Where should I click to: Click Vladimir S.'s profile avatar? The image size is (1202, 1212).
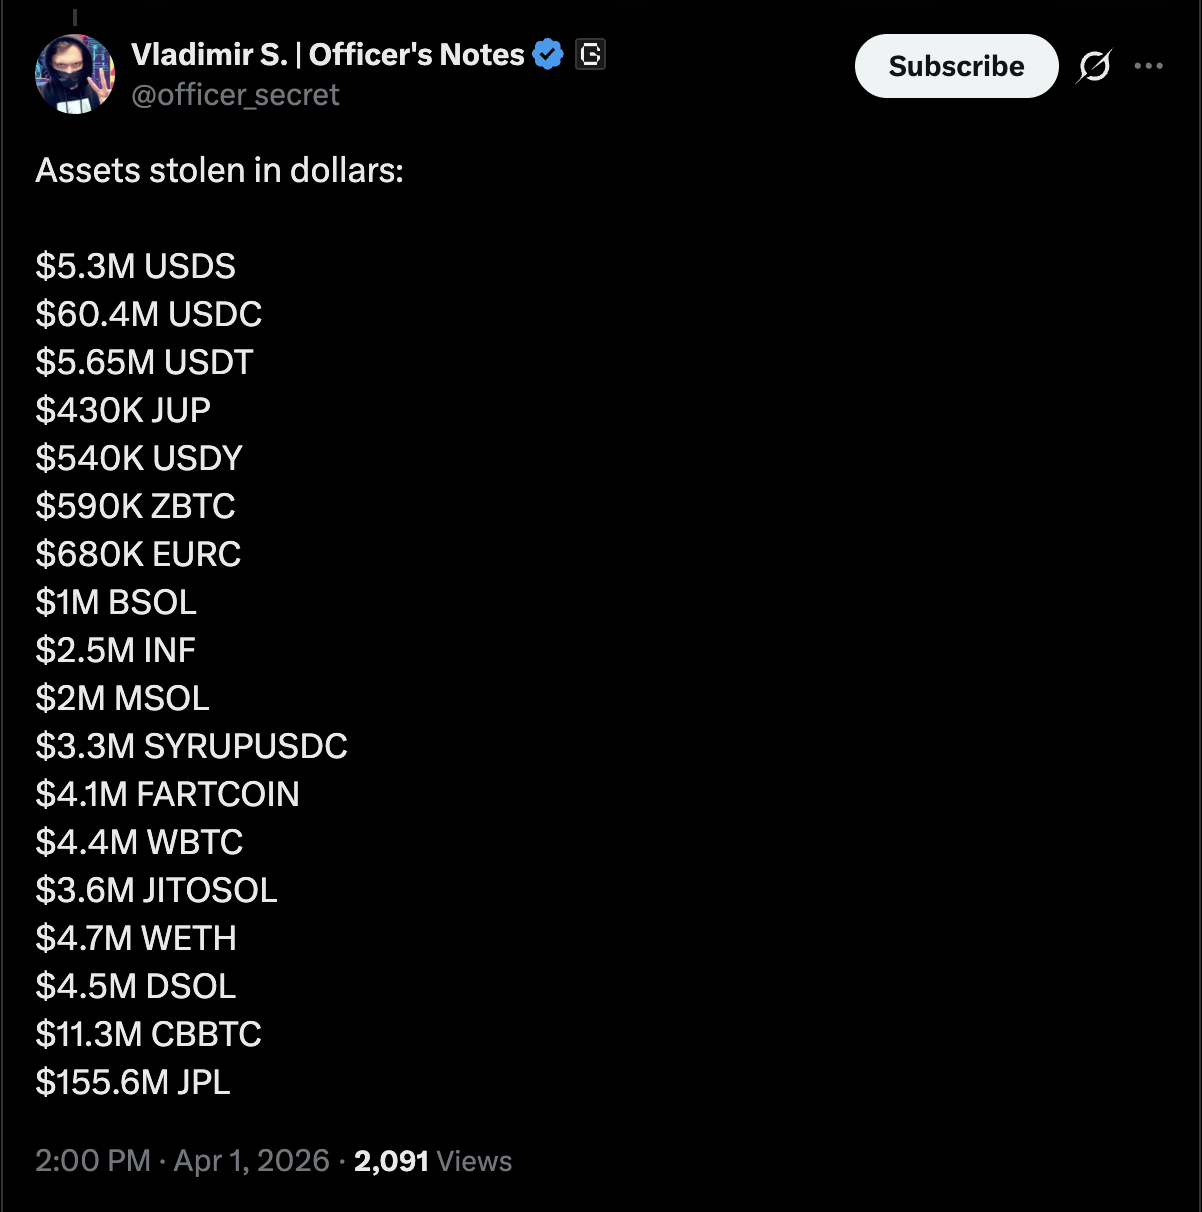click(74, 74)
